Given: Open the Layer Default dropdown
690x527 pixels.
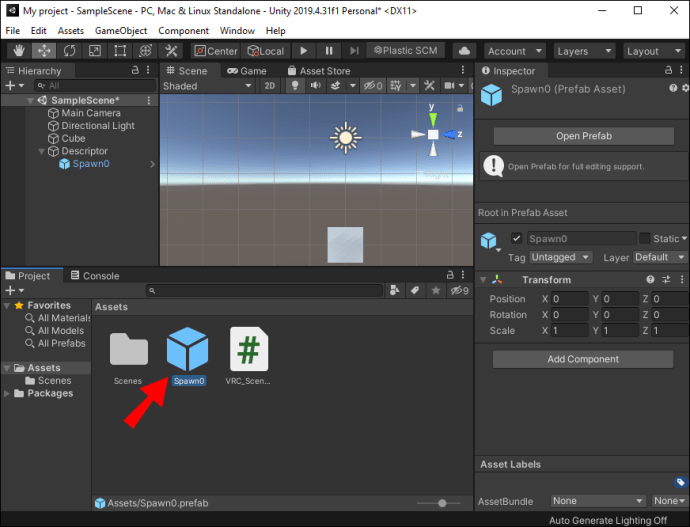Looking at the screenshot, I should point(660,257).
